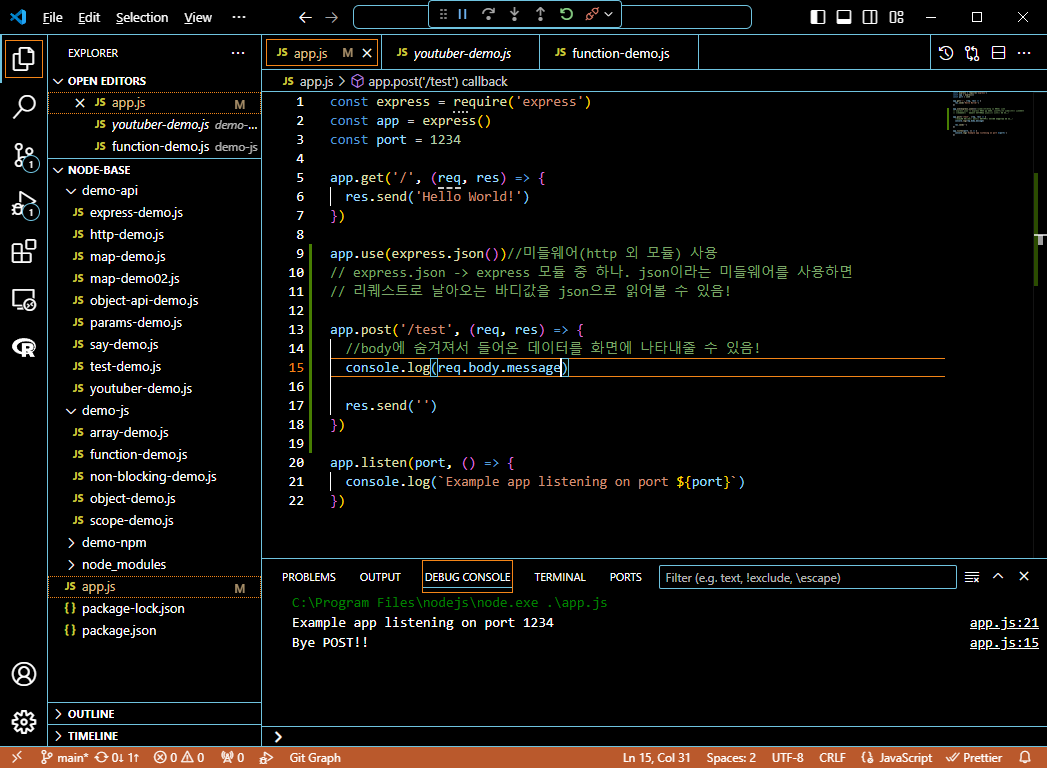Click debug Step Out button
Viewport: 1047px width, 768px height.
(540, 14)
